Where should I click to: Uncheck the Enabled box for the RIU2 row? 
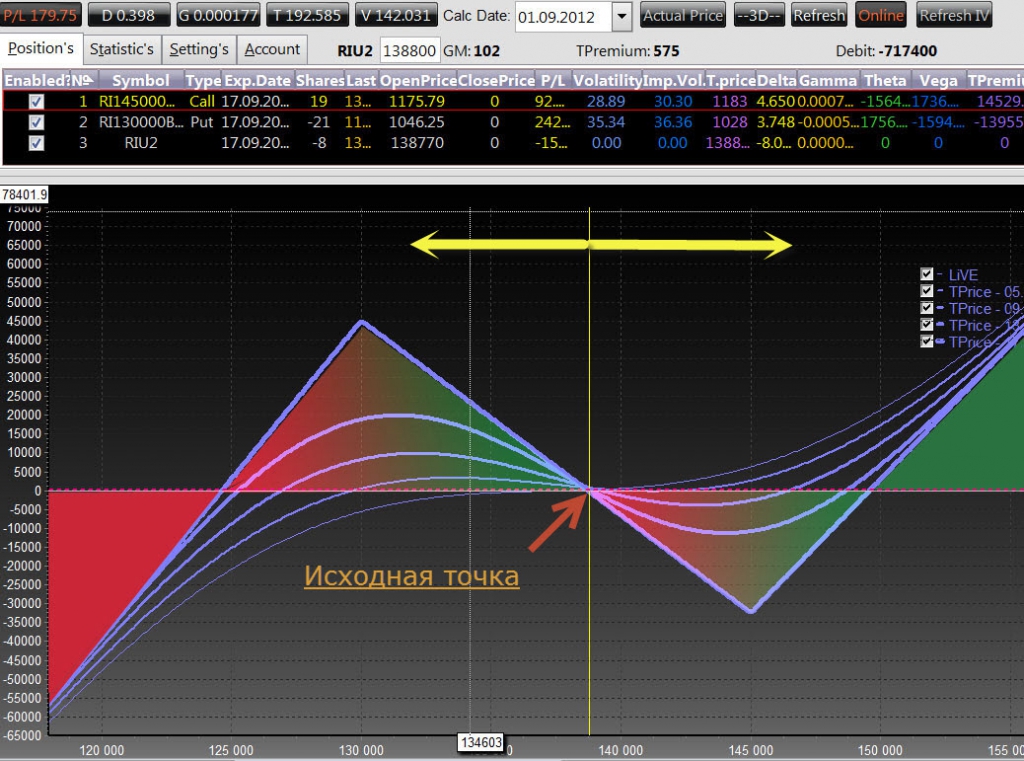(37, 143)
